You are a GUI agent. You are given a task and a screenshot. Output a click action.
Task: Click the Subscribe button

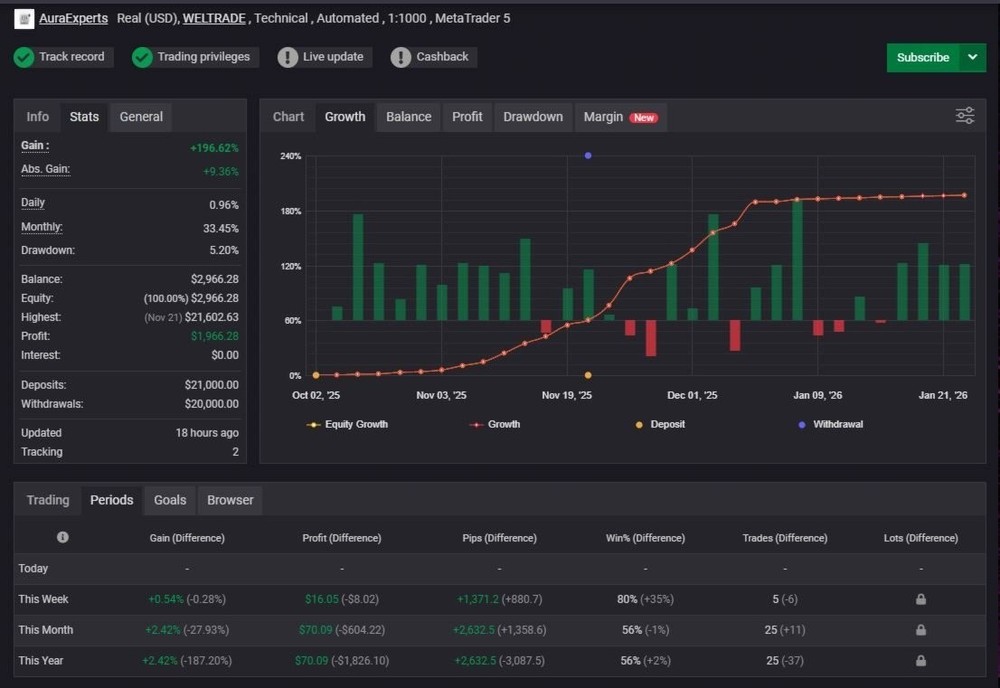pyautogui.click(x=921, y=58)
